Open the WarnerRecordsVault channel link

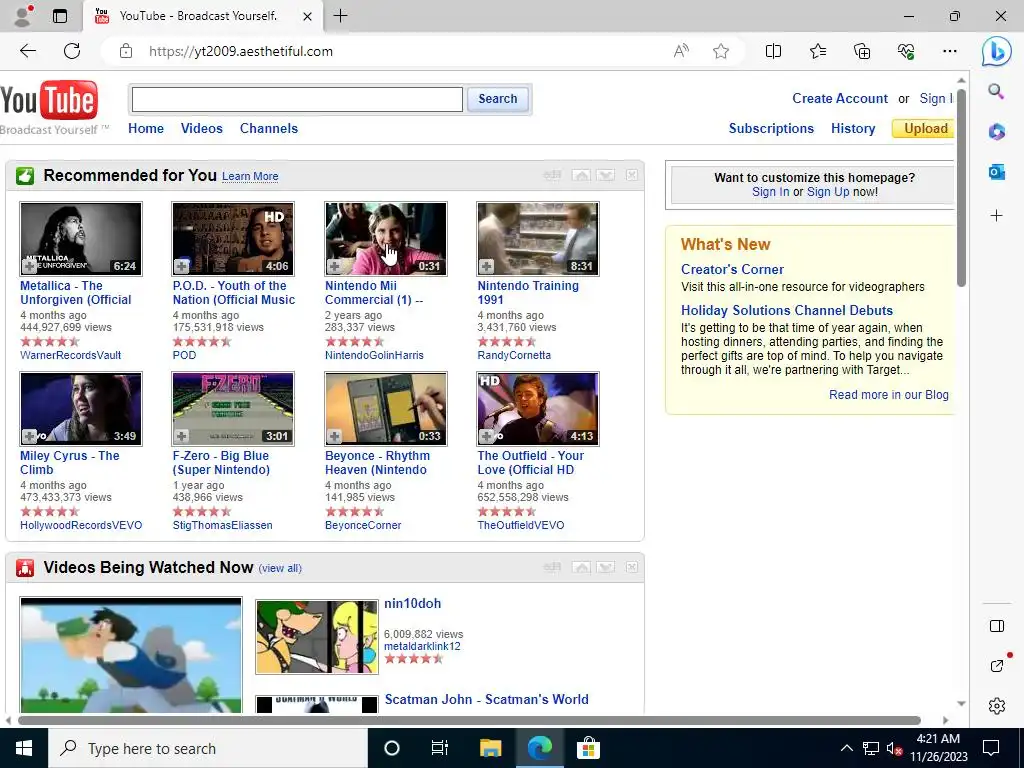[x=71, y=355]
